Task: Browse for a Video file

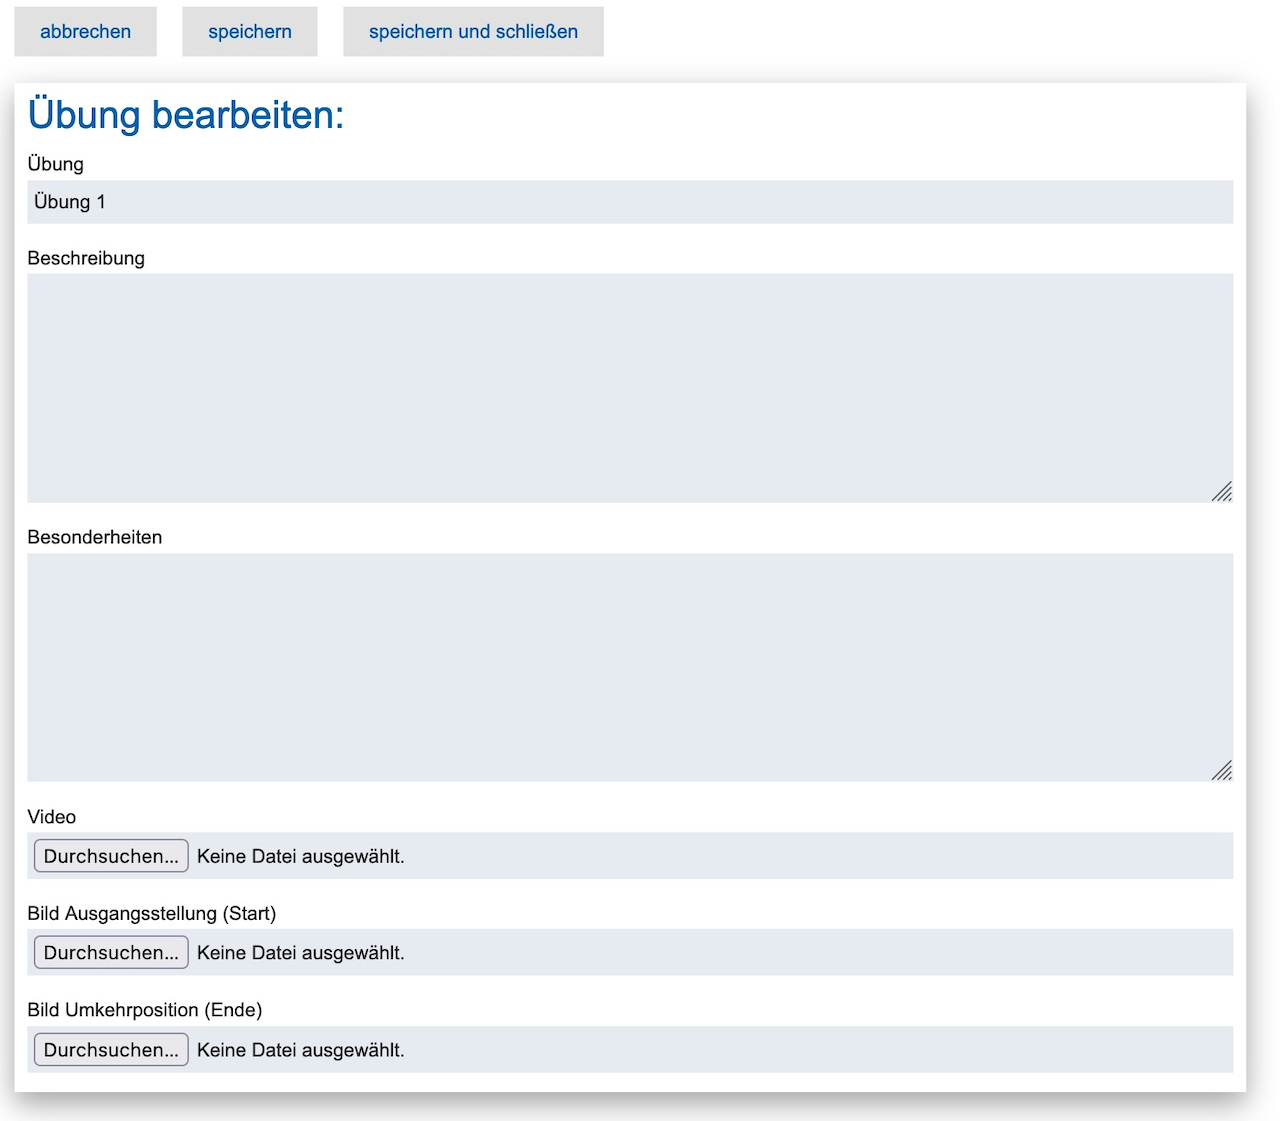Action: point(111,856)
